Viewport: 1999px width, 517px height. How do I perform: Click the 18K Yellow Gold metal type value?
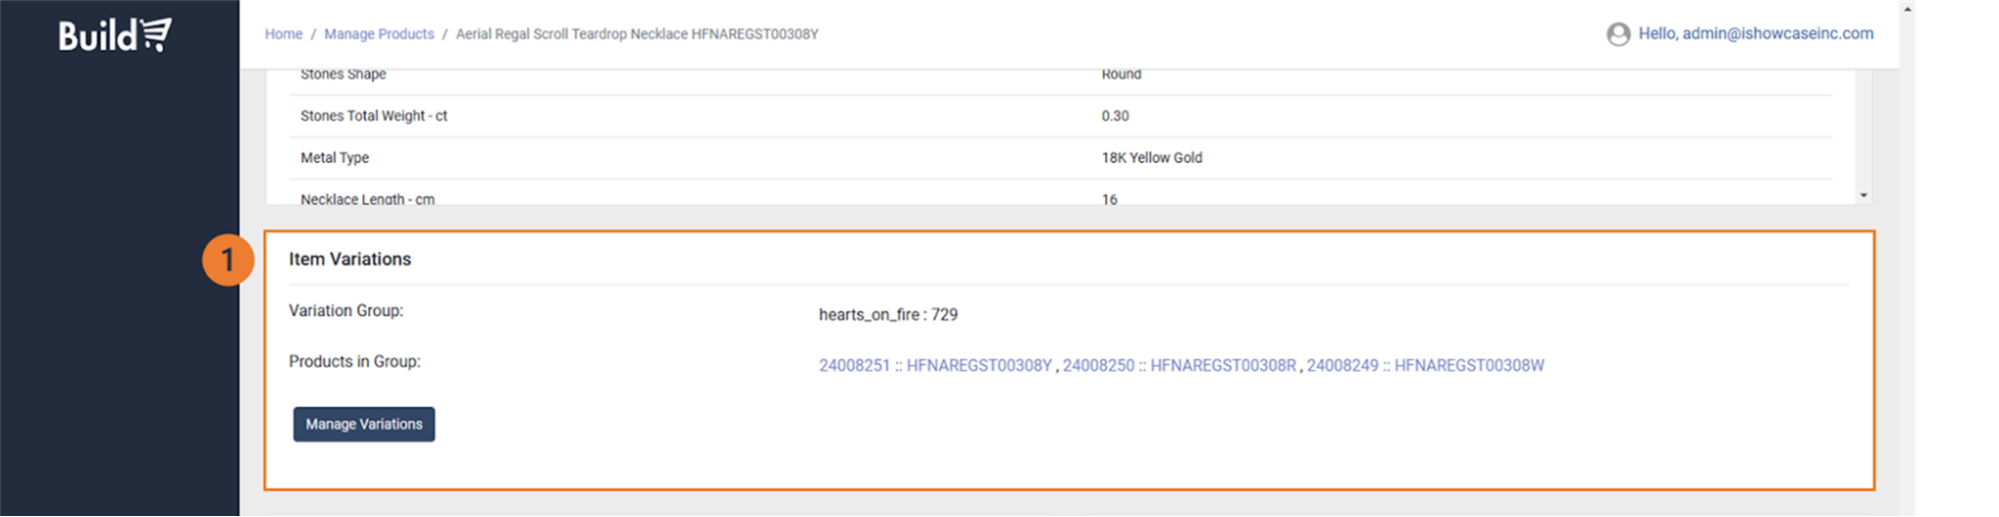(1151, 158)
